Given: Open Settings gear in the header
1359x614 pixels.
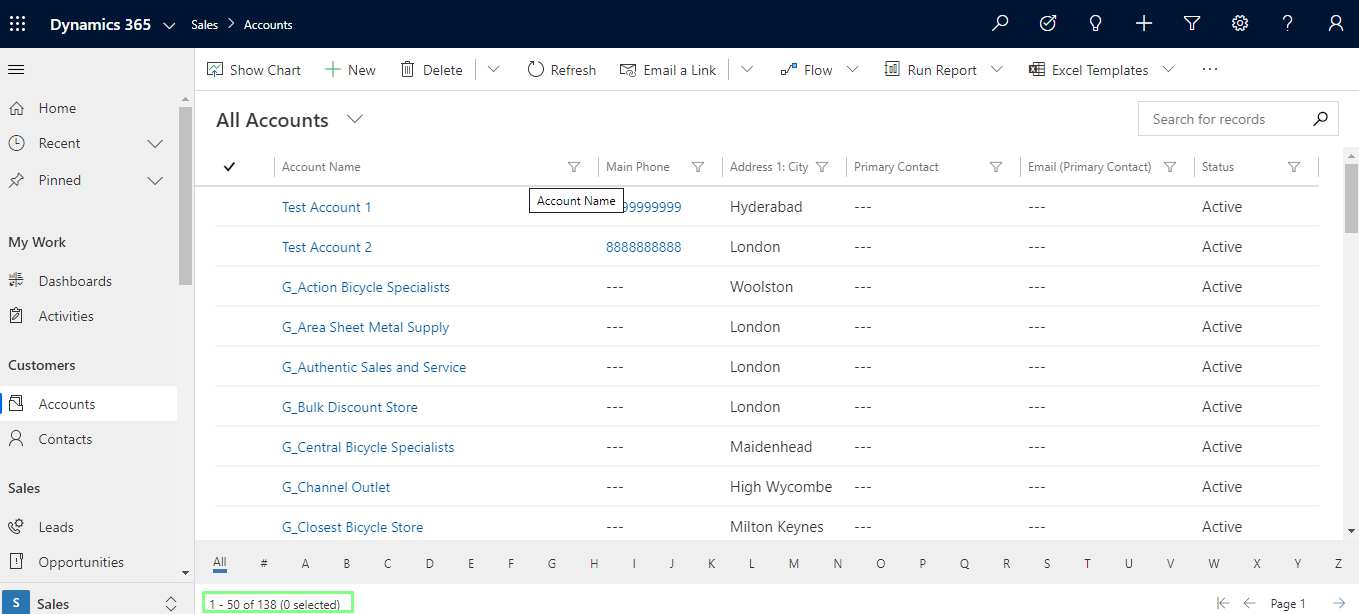Looking at the screenshot, I should tap(1239, 23).
